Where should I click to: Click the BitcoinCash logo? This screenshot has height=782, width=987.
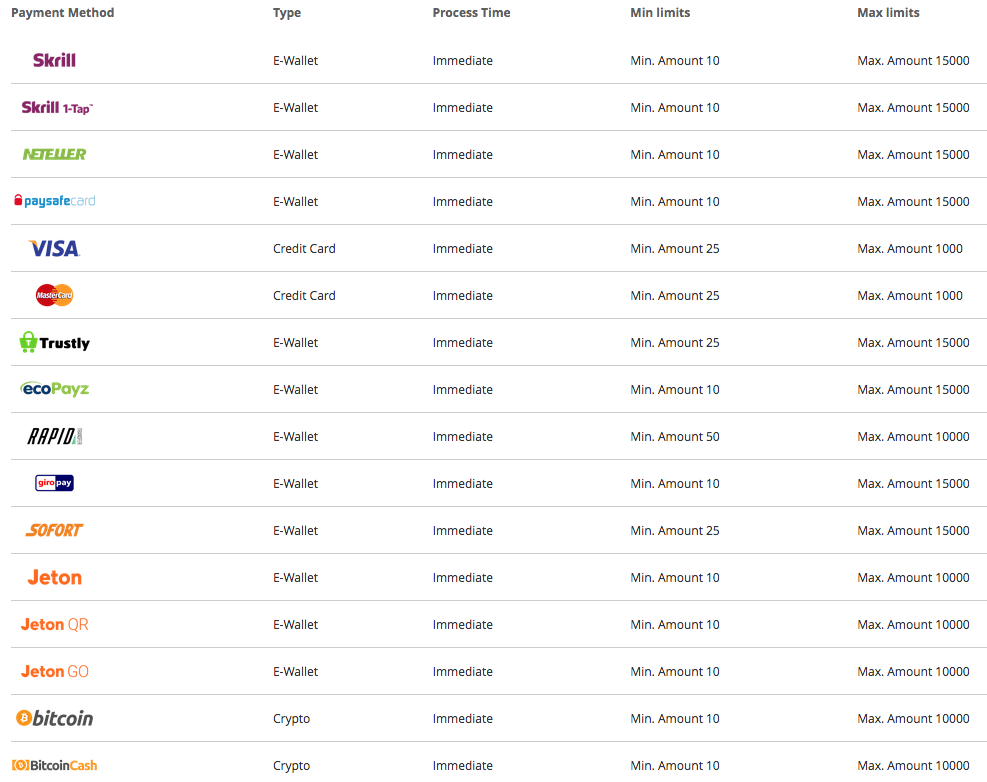click(x=54, y=765)
